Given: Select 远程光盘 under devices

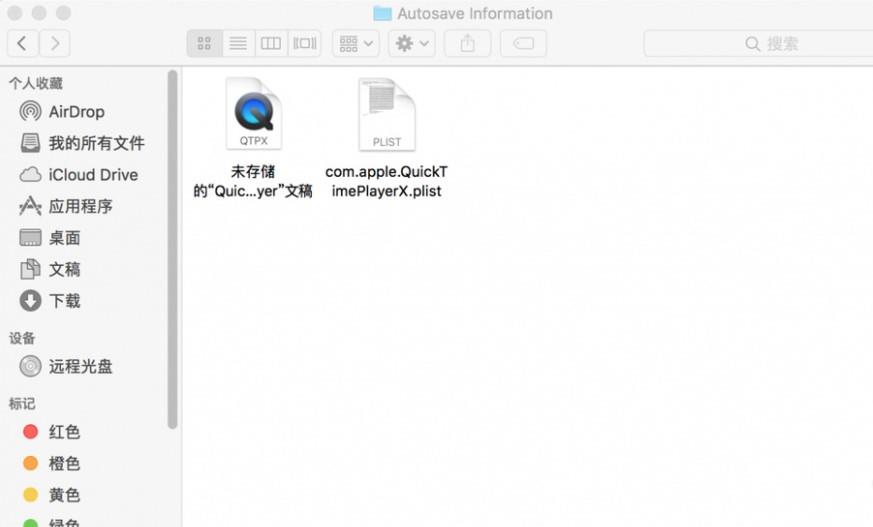Looking at the screenshot, I should (x=80, y=367).
